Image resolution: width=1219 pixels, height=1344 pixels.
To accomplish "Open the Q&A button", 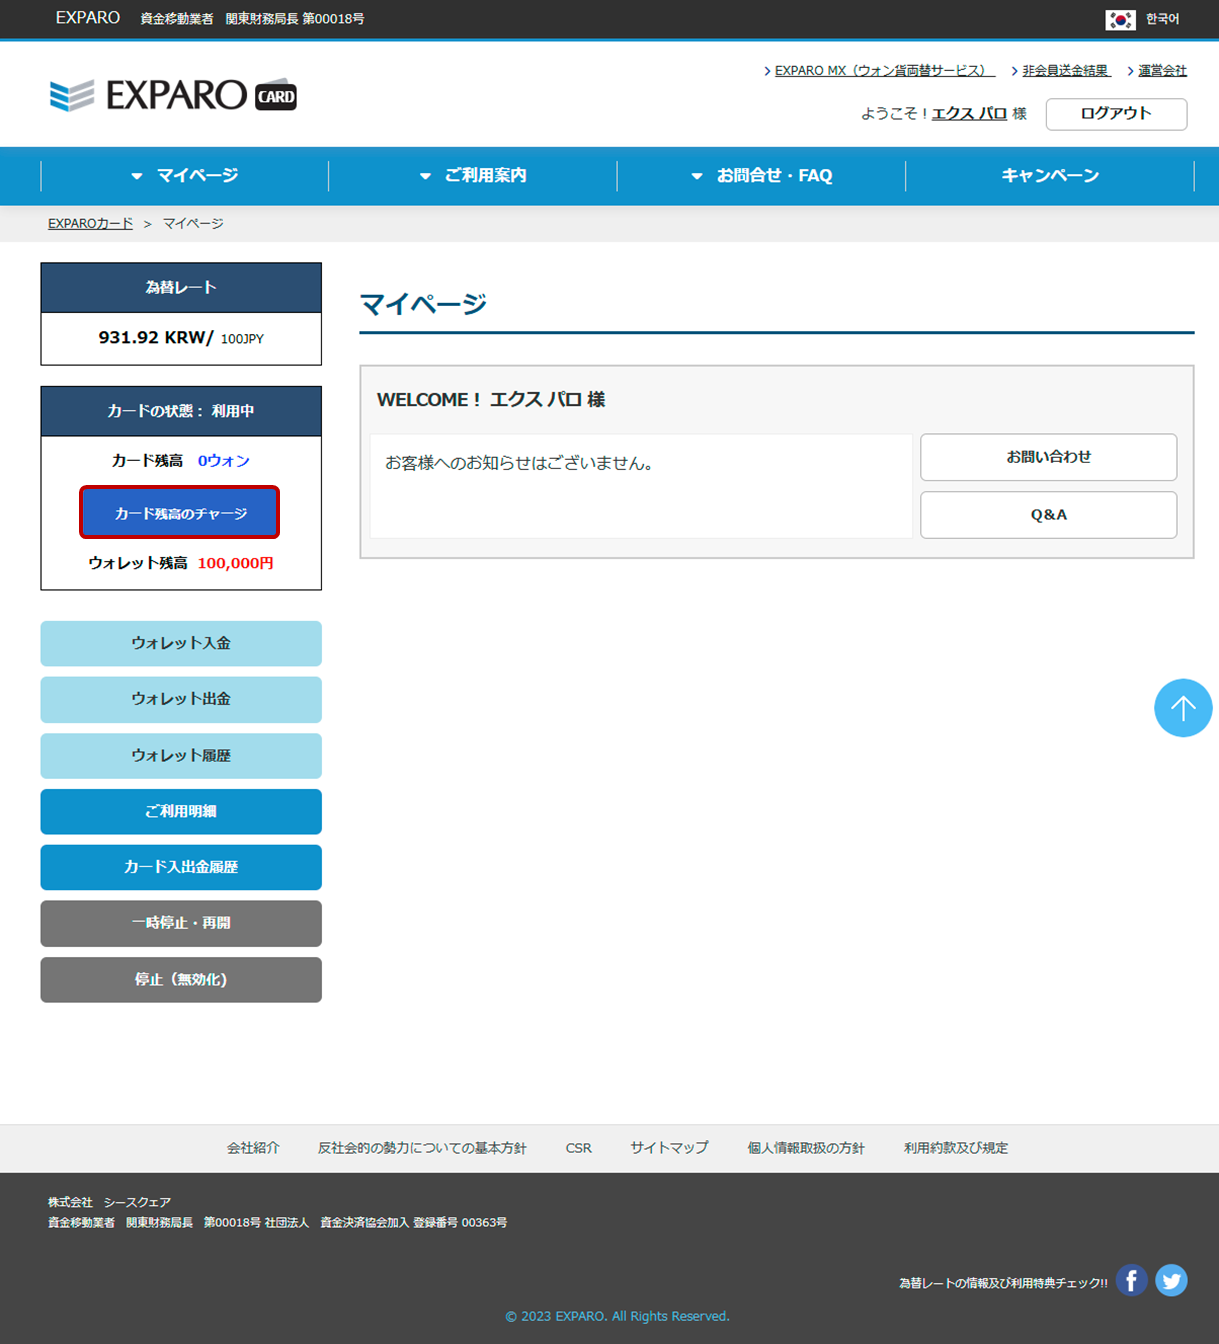I will [1048, 515].
